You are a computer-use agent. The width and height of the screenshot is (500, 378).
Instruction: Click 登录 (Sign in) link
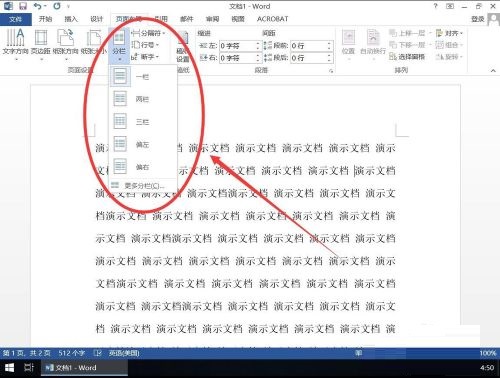477,19
